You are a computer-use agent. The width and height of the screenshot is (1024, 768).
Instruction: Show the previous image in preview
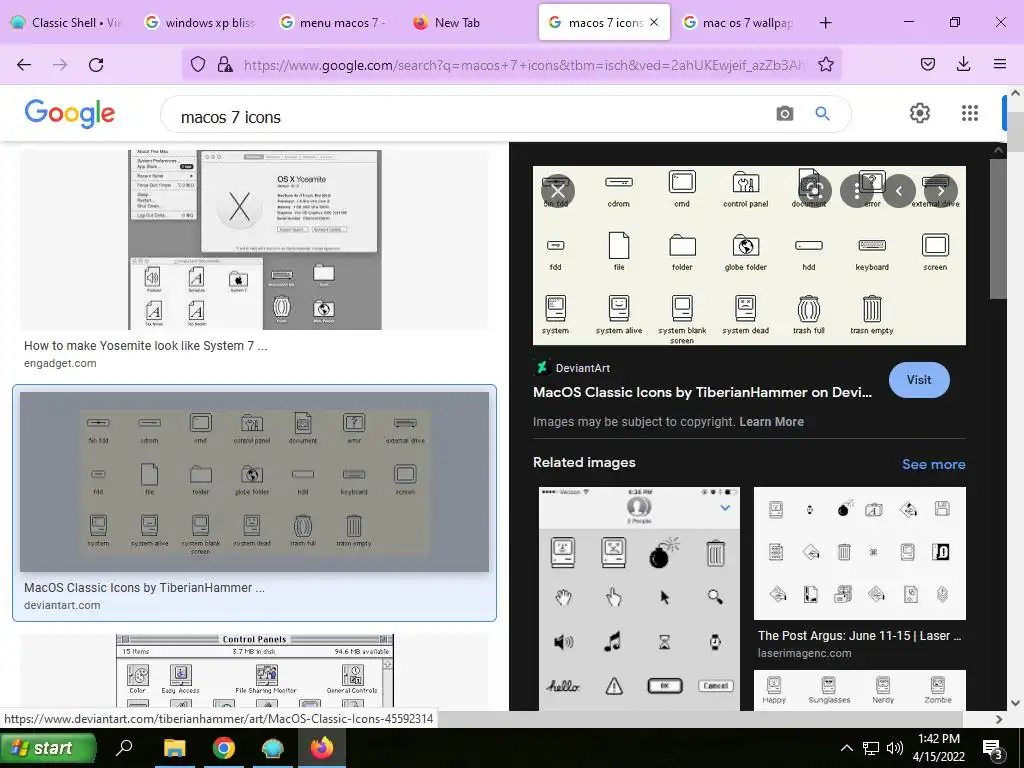tap(899, 191)
